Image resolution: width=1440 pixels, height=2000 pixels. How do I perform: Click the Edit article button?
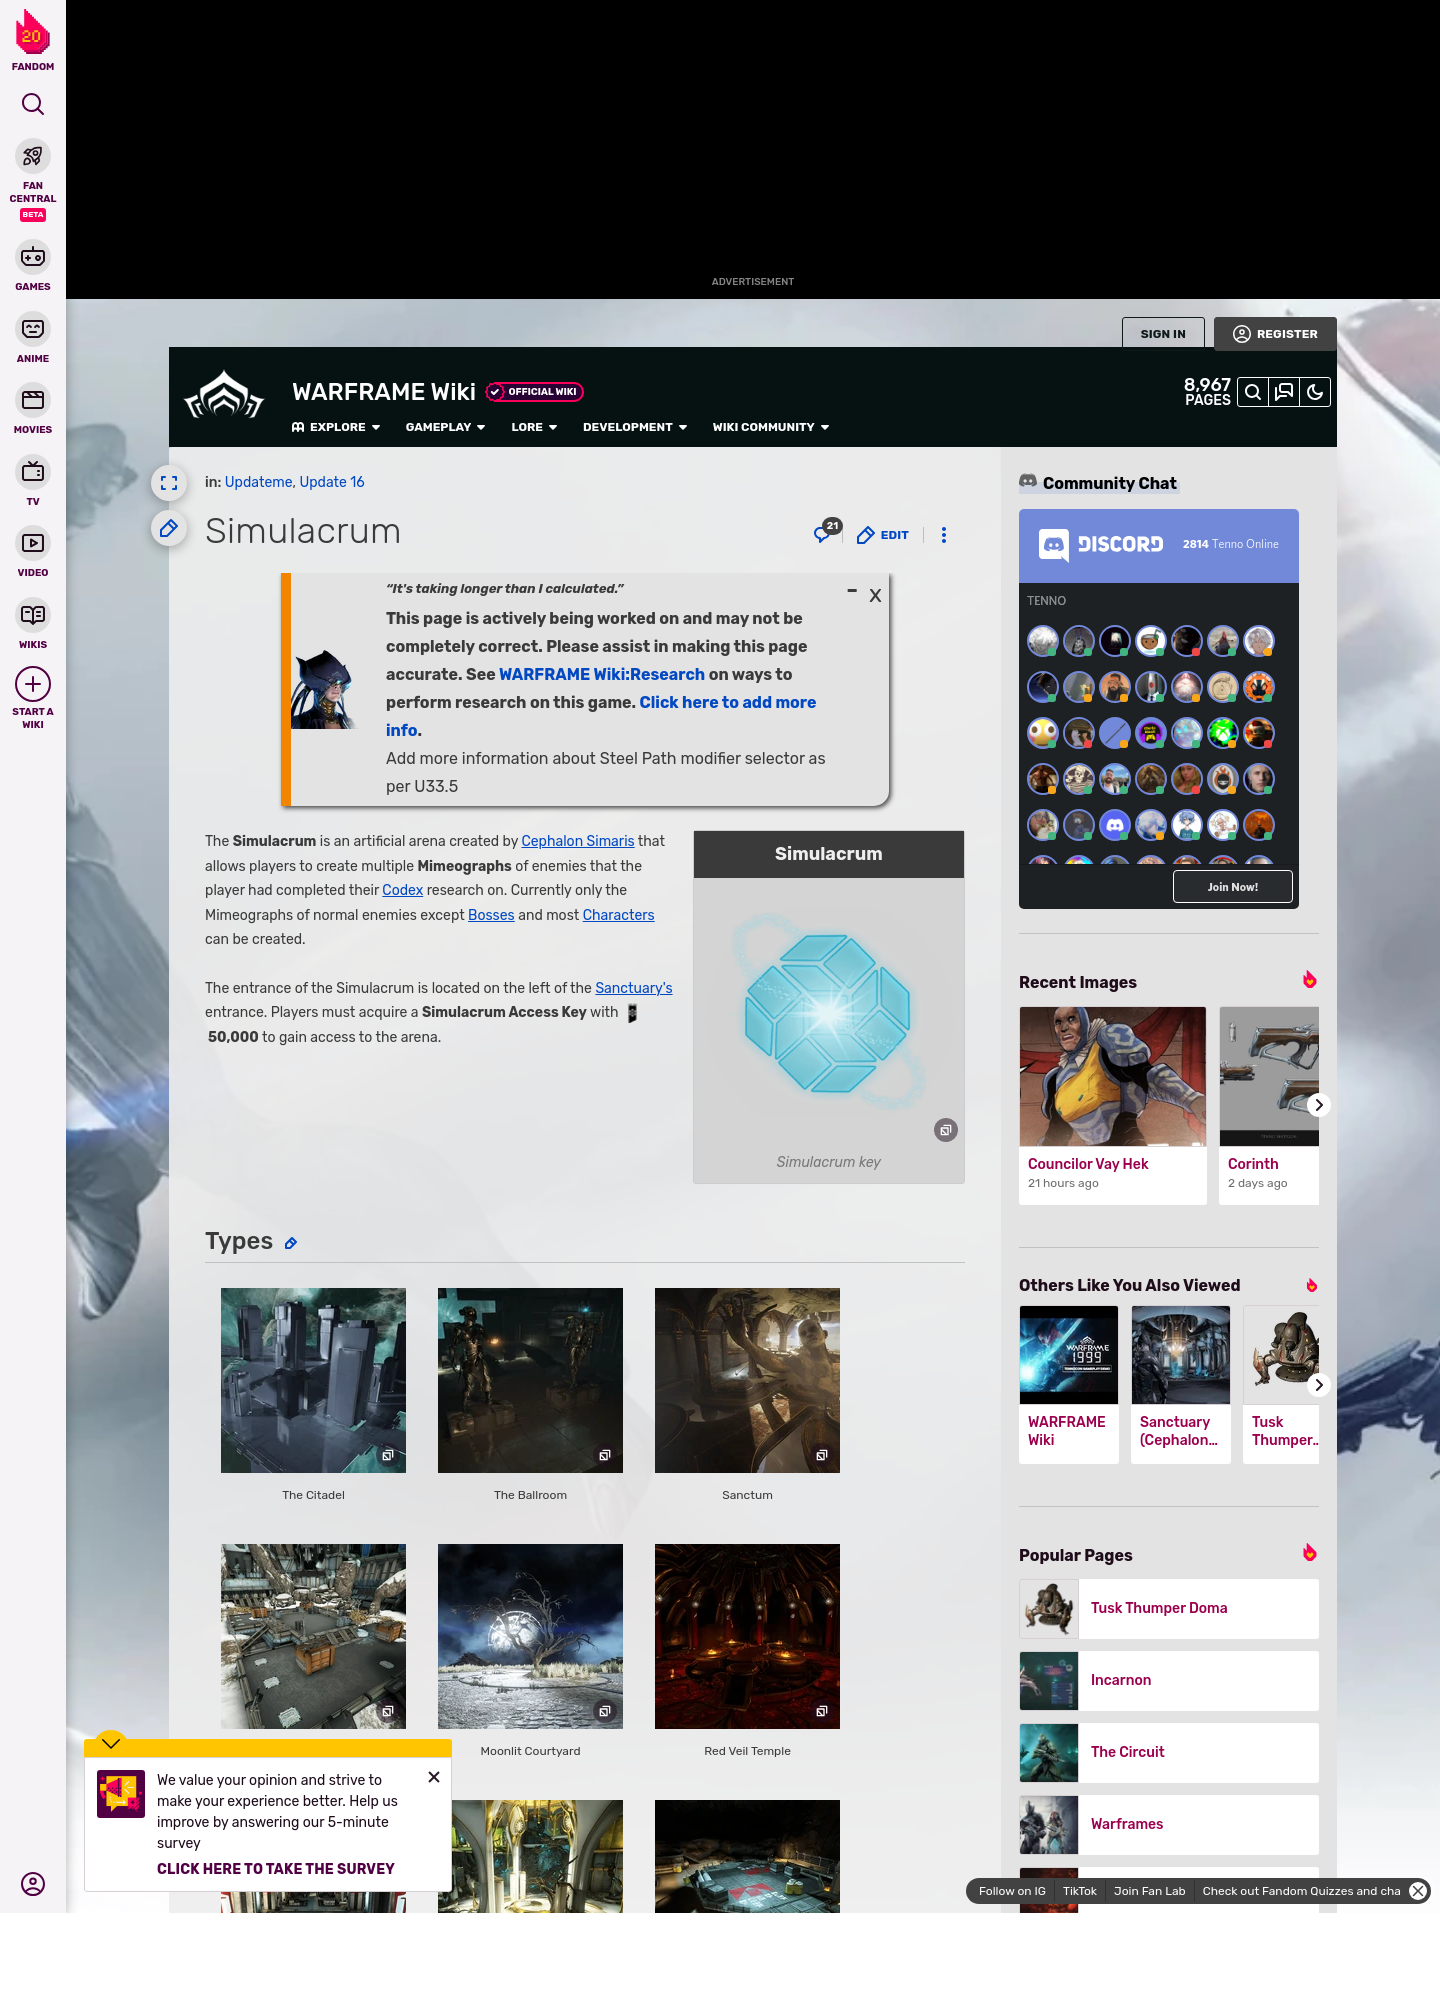tap(883, 535)
